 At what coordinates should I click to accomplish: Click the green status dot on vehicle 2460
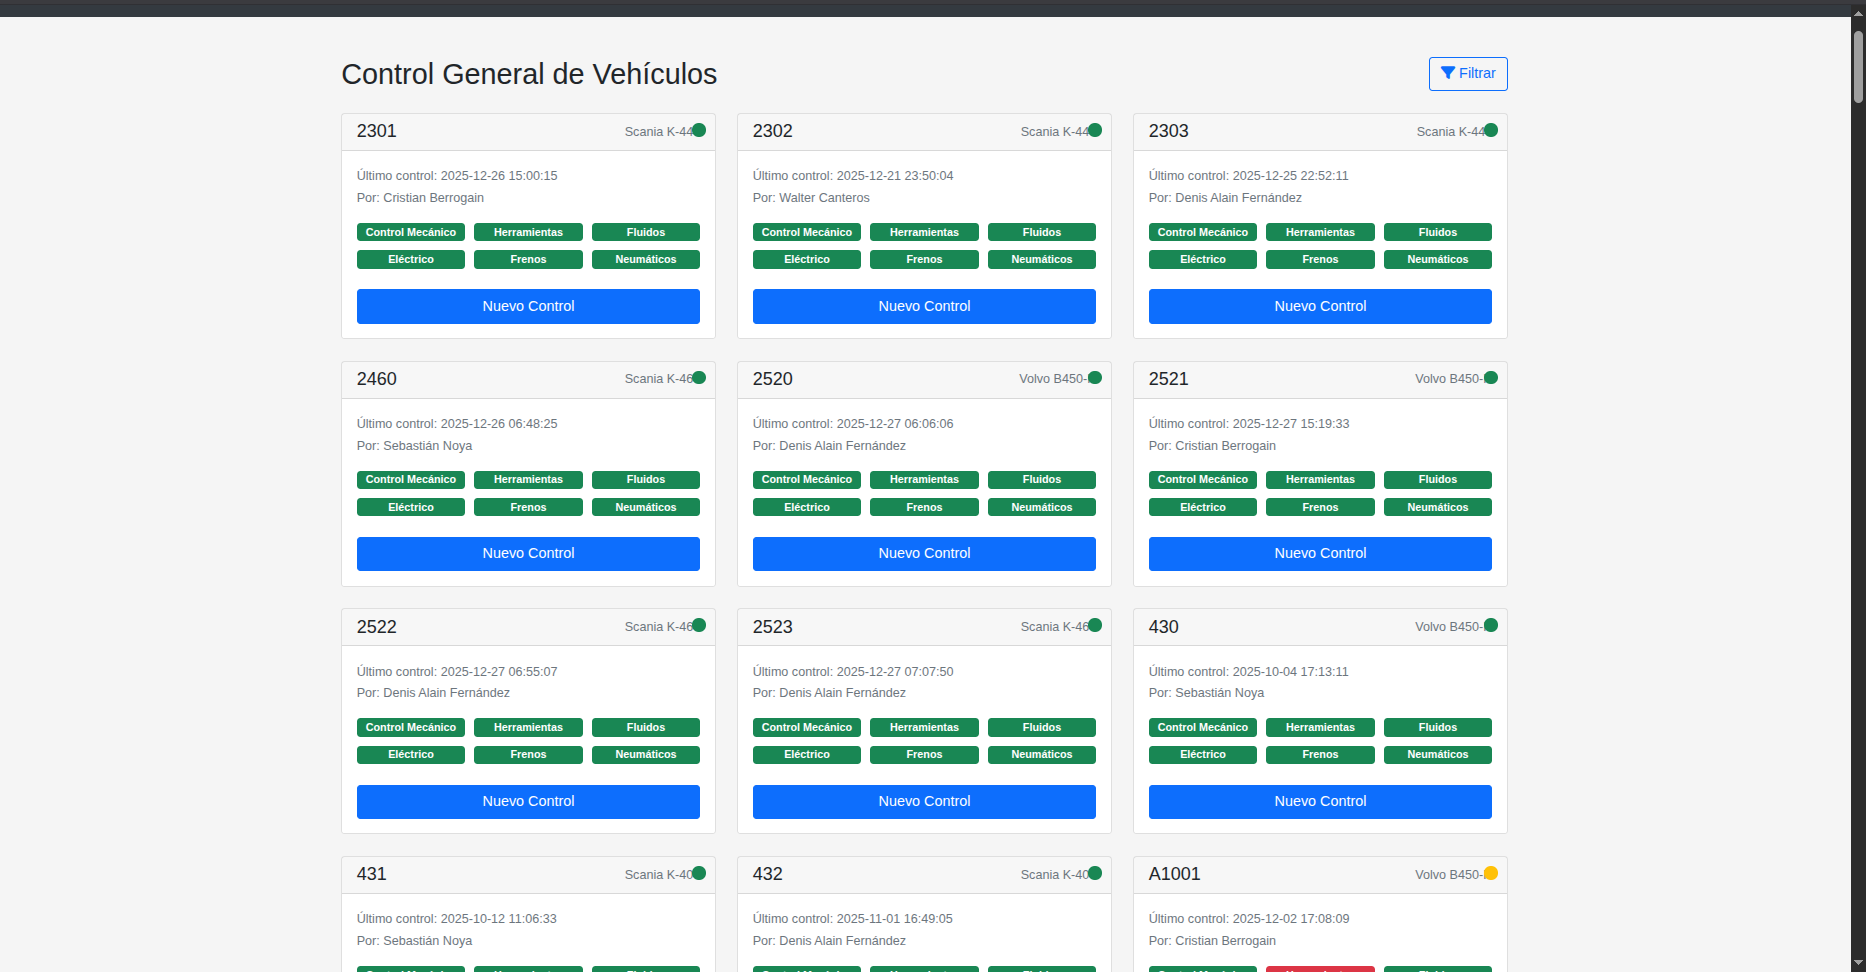[699, 378]
